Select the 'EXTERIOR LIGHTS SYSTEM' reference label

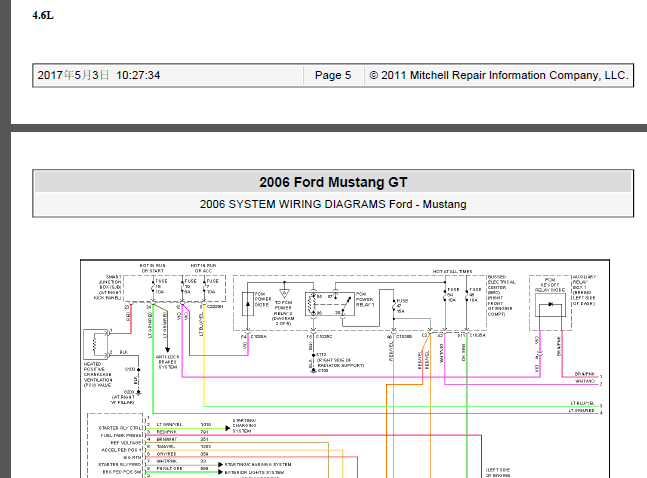(254, 472)
